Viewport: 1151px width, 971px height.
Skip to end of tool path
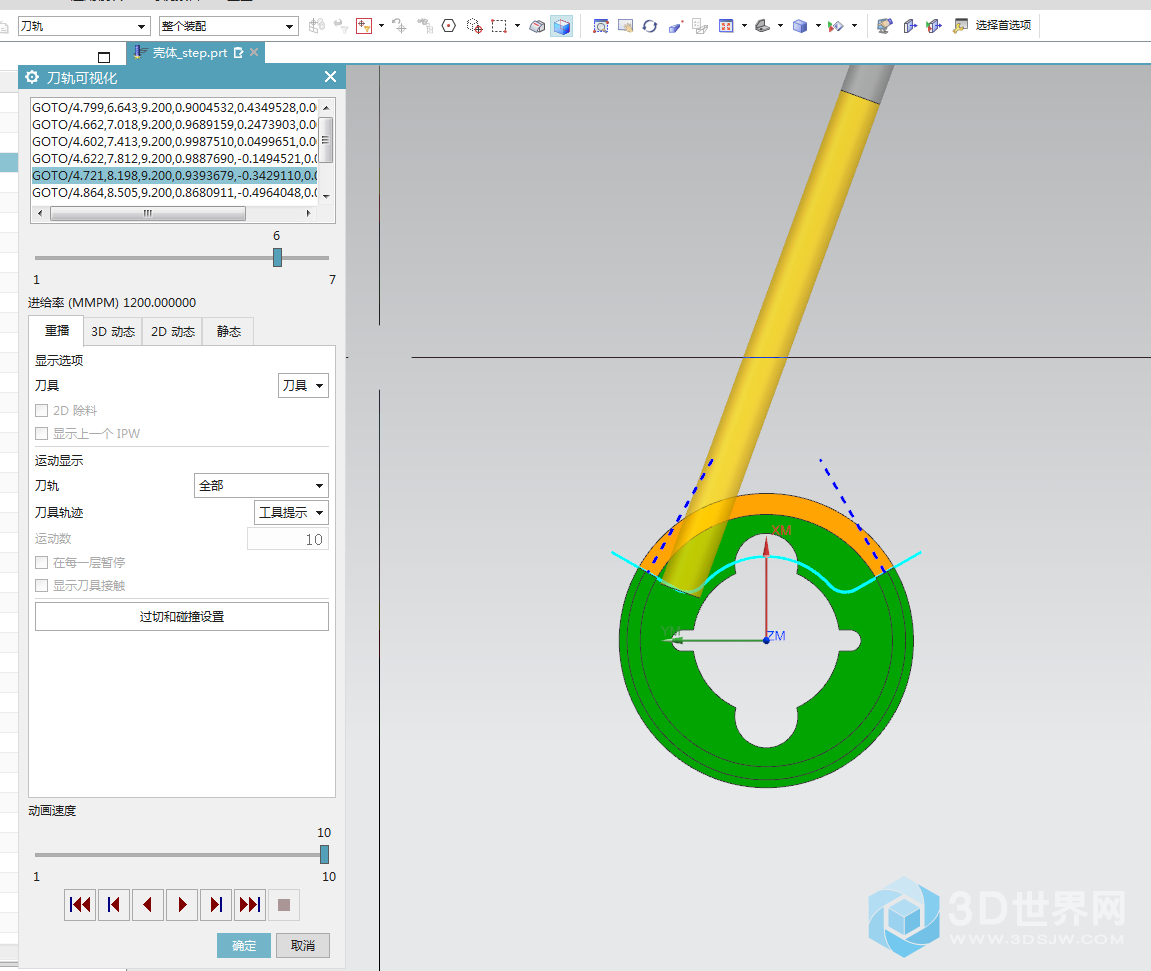(x=250, y=905)
